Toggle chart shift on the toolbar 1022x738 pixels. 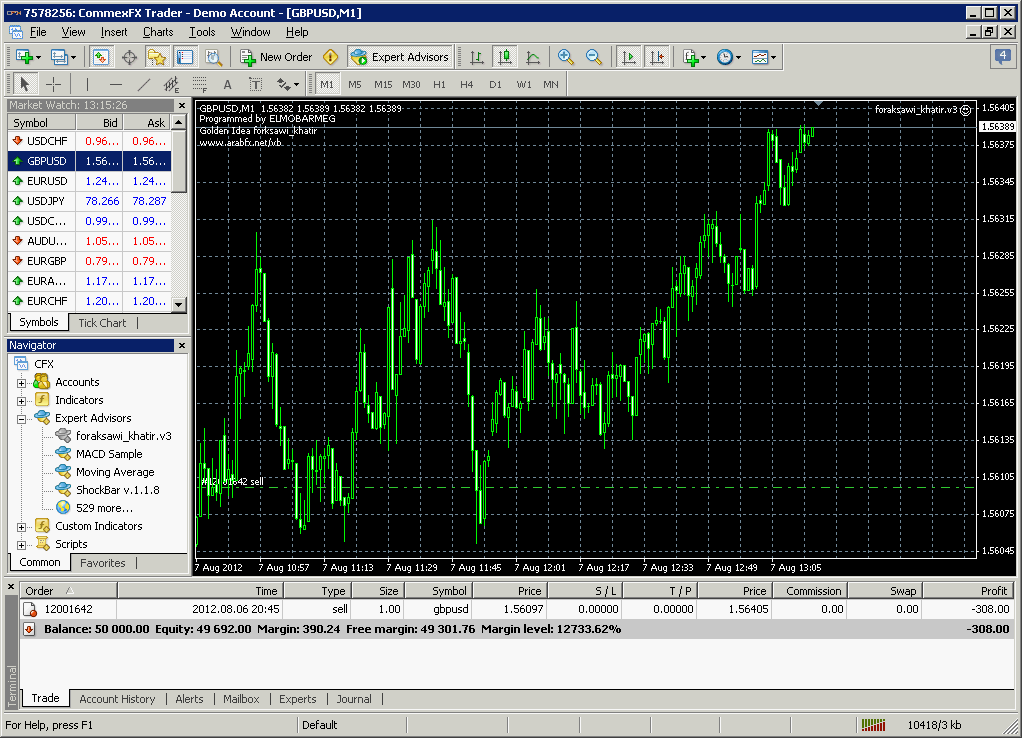tap(656, 57)
